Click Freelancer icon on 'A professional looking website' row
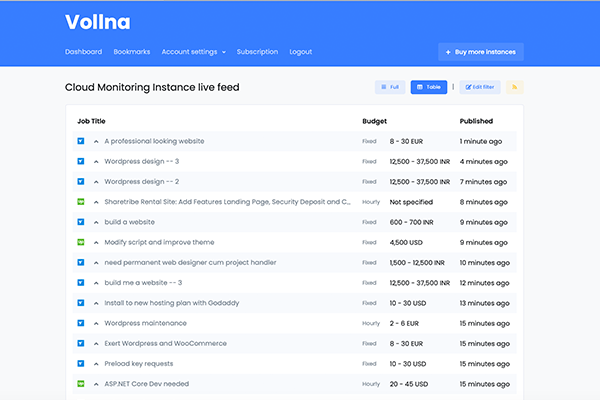The height and width of the screenshot is (400, 600). click(81, 141)
